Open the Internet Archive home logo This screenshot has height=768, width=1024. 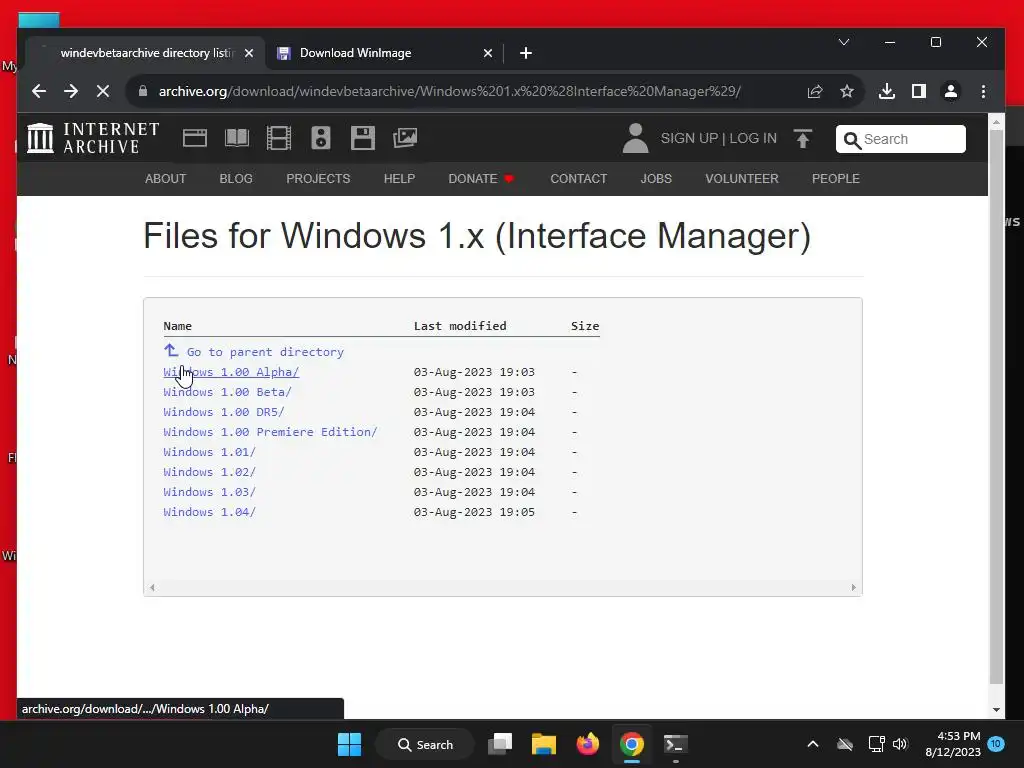pos(93,138)
